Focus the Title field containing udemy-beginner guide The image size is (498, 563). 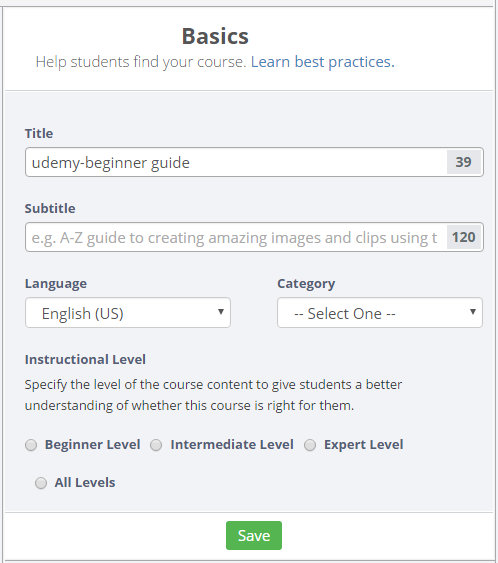[x=236, y=162]
